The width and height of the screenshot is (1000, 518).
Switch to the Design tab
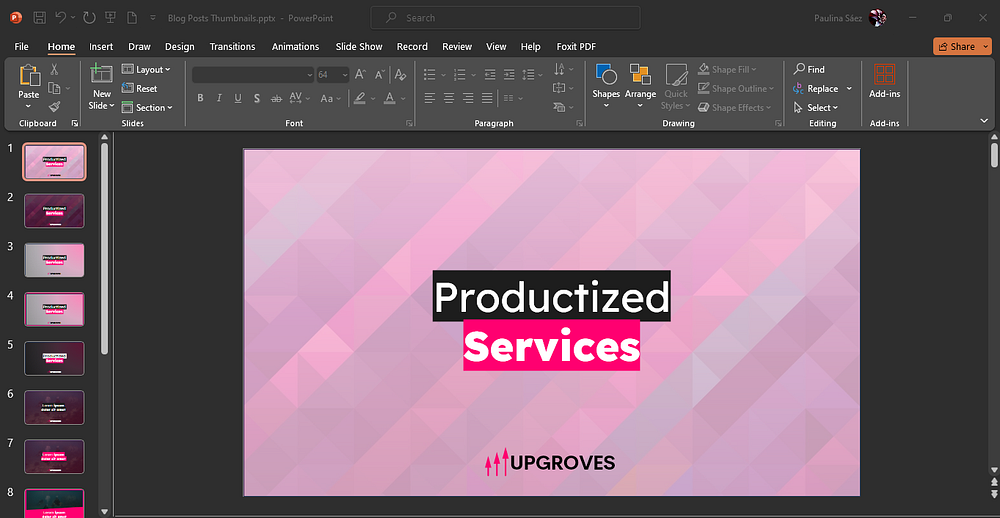click(180, 46)
